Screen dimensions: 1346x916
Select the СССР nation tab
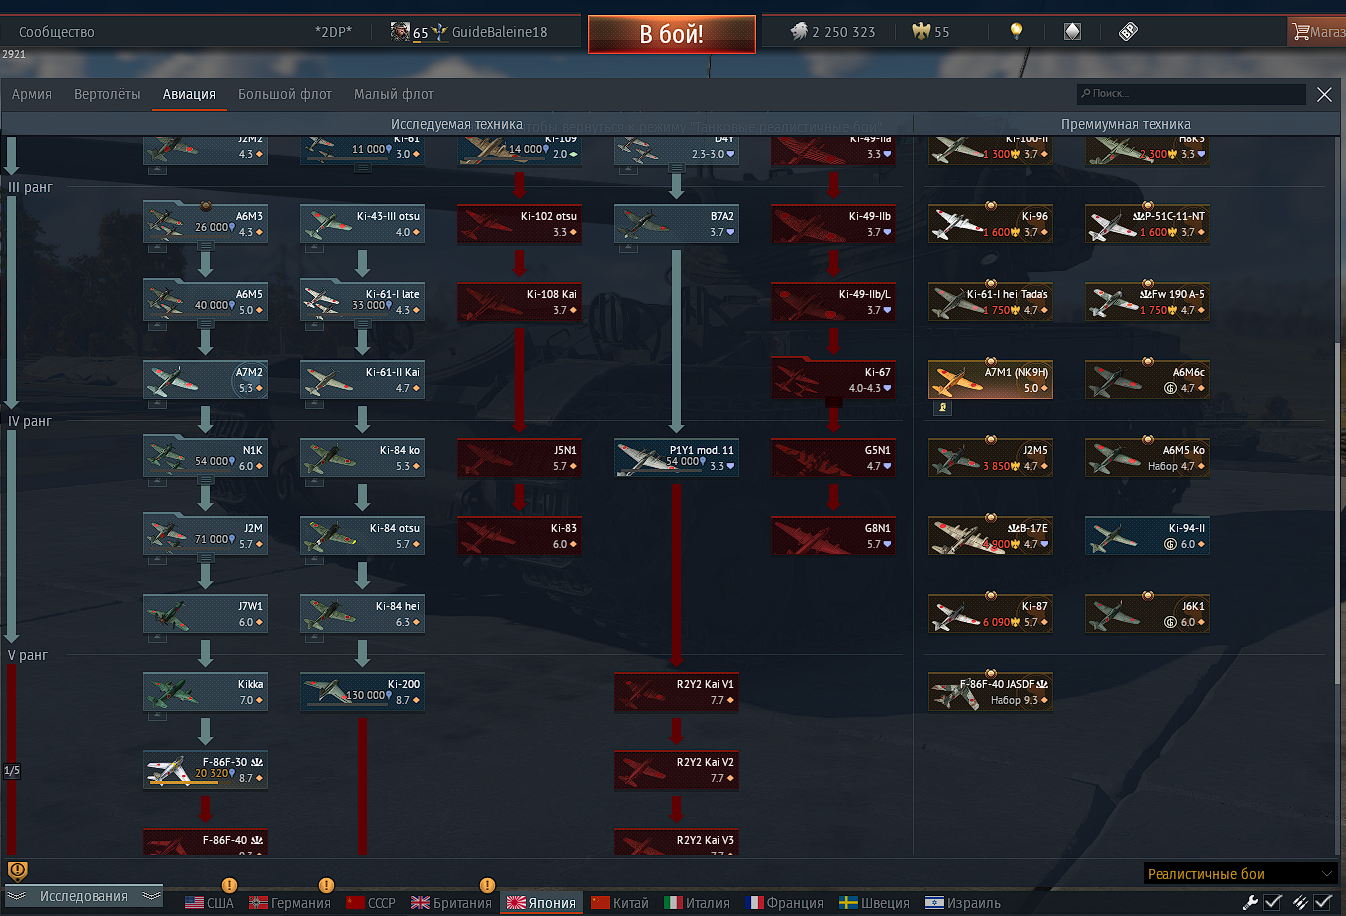(x=371, y=903)
